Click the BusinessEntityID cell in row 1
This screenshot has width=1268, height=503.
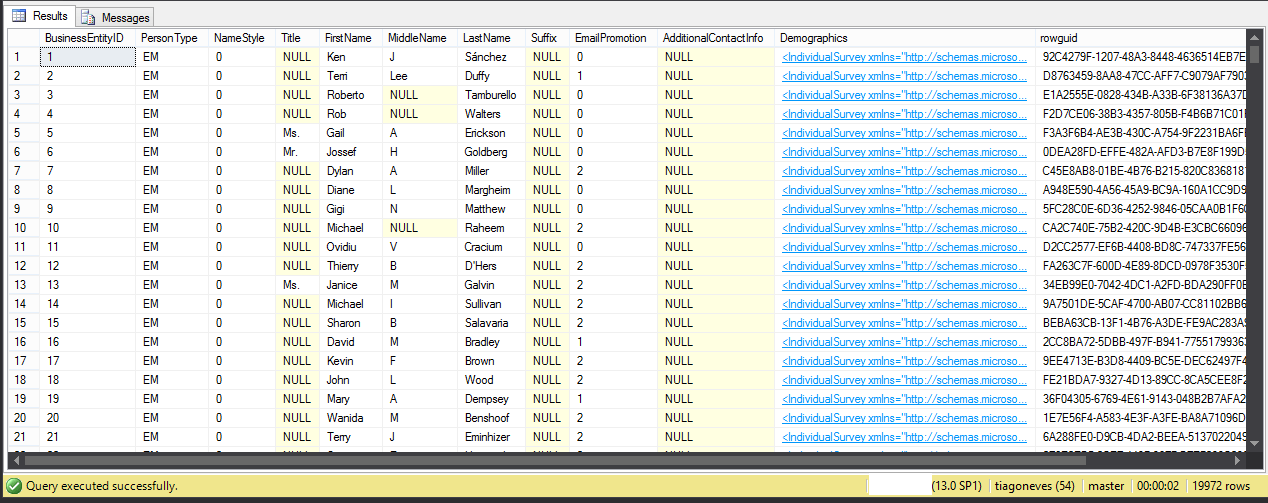tap(88, 57)
